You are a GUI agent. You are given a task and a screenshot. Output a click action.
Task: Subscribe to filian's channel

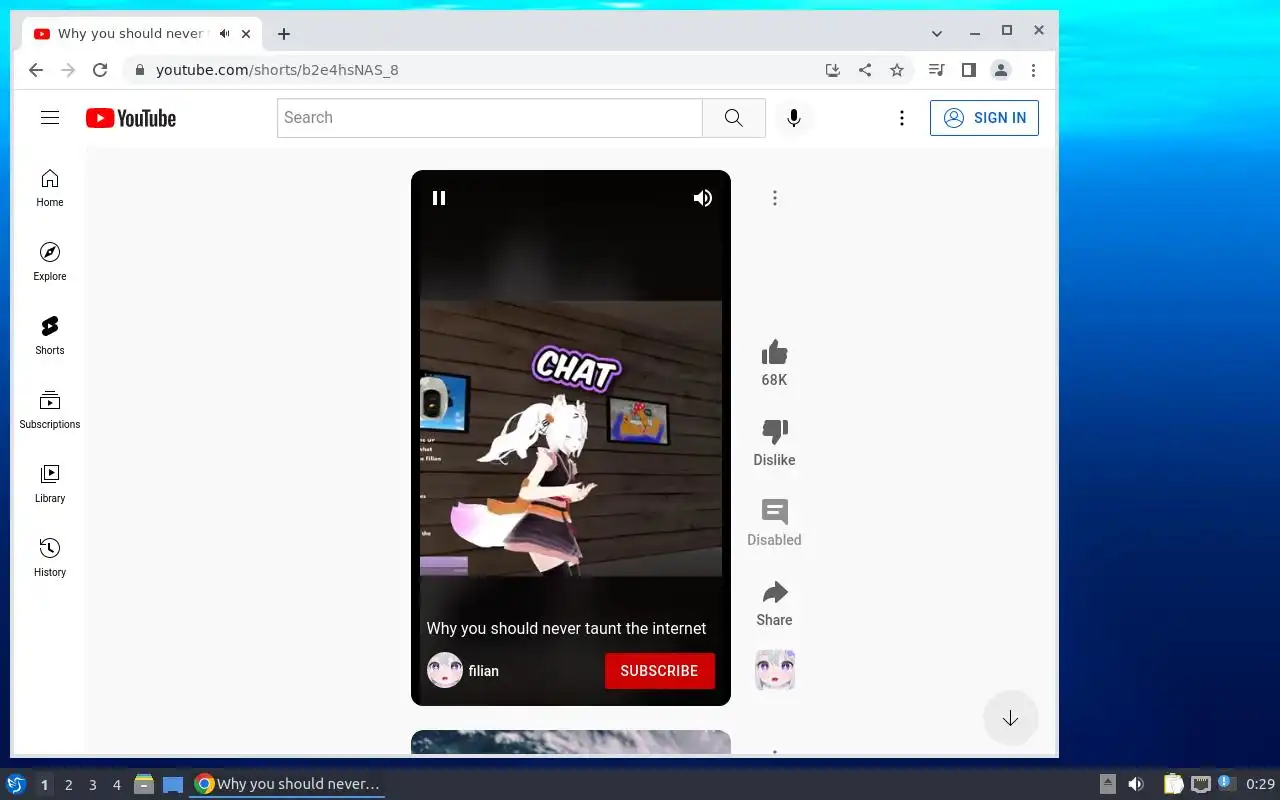click(659, 671)
